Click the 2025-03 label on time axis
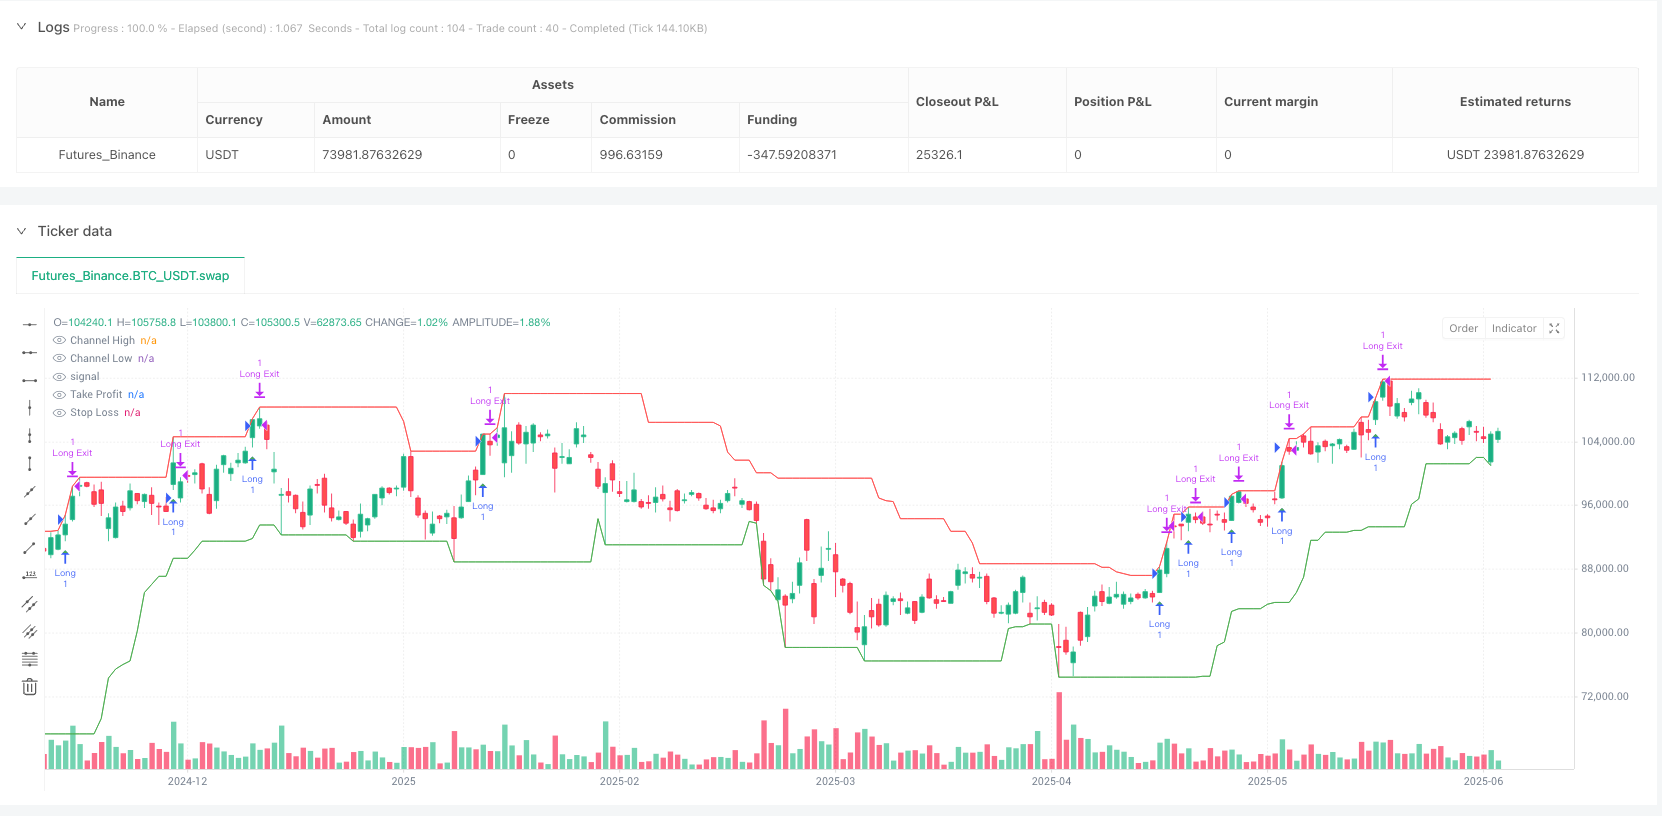1662x816 pixels. (x=835, y=781)
